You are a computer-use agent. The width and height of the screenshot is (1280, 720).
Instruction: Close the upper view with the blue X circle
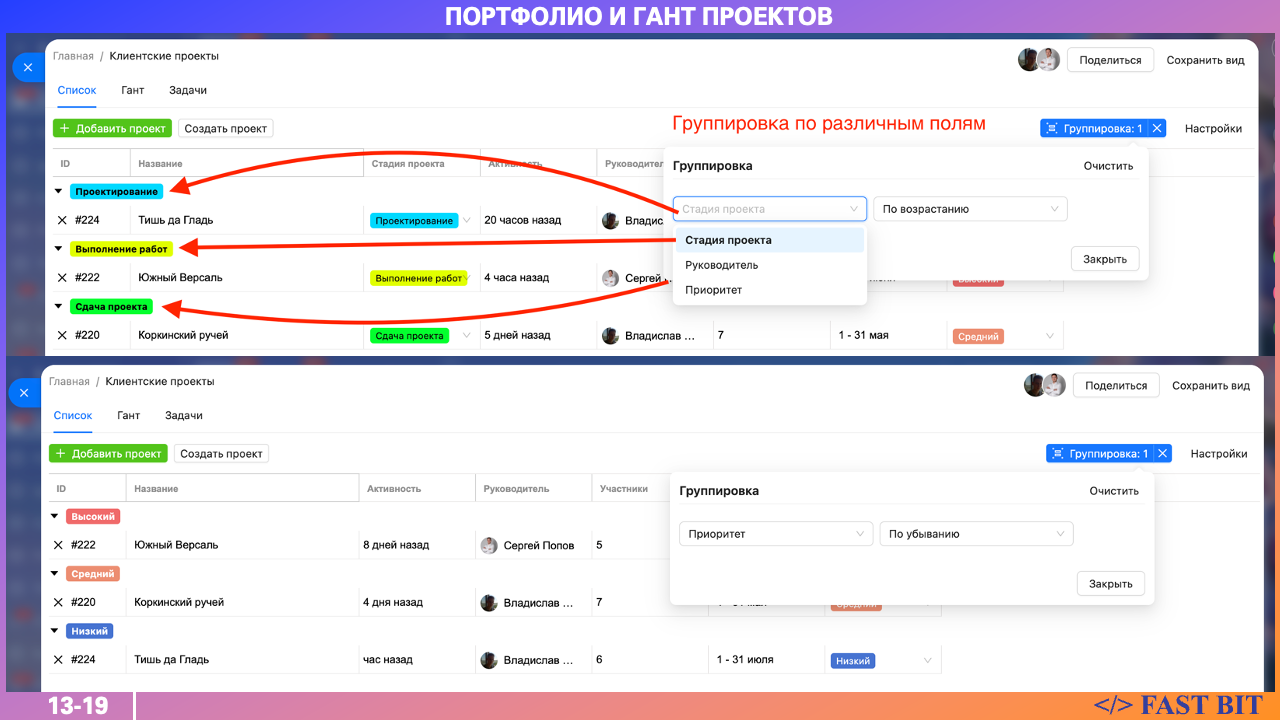coord(27,67)
